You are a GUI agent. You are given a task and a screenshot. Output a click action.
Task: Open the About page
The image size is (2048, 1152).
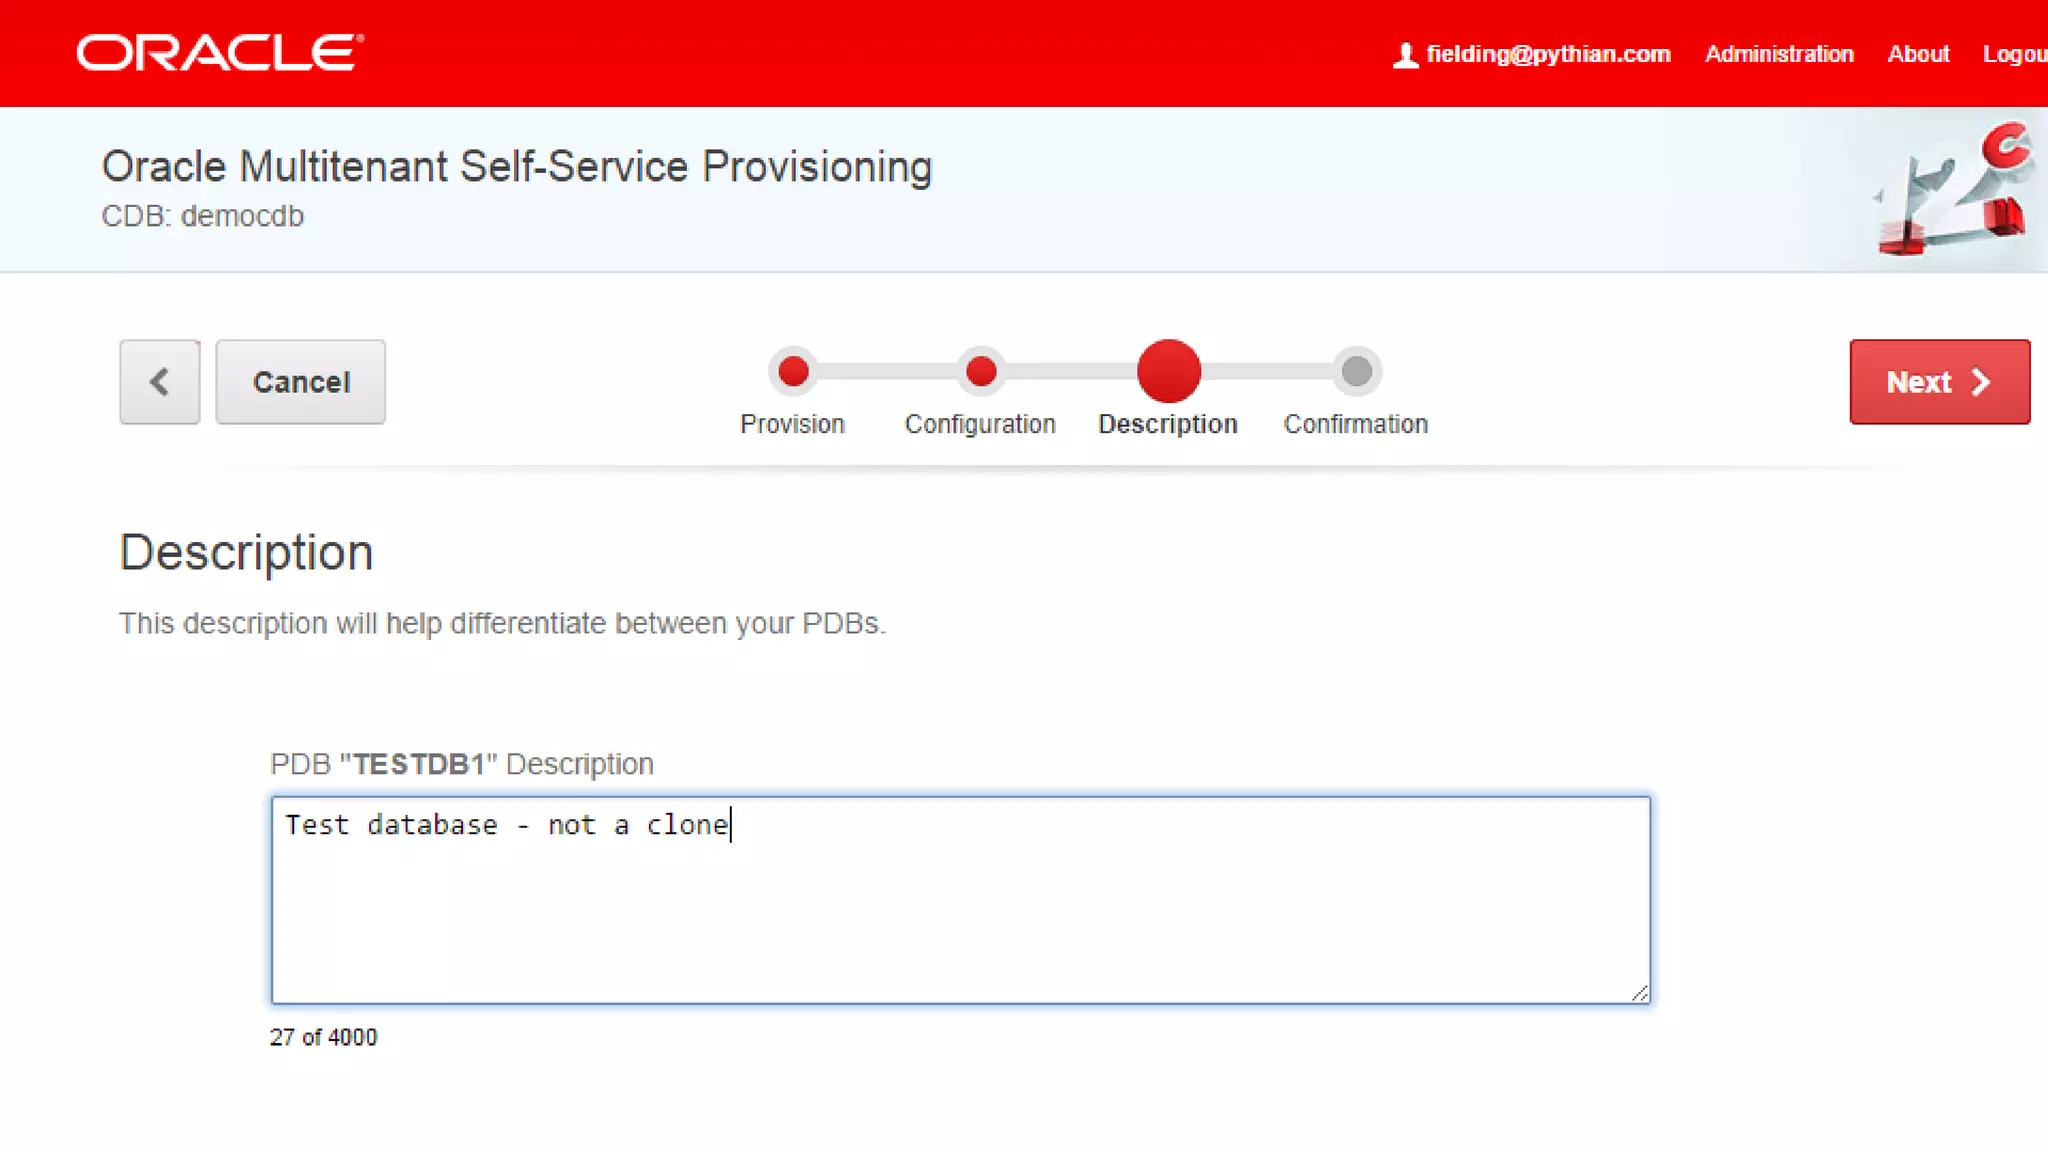coord(1918,54)
